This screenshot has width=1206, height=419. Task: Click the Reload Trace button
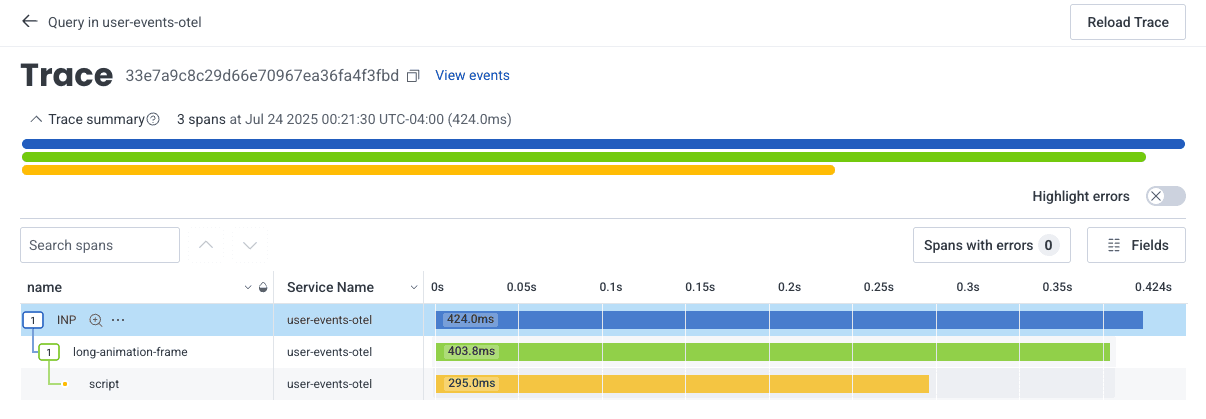(x=1127, y=22)
